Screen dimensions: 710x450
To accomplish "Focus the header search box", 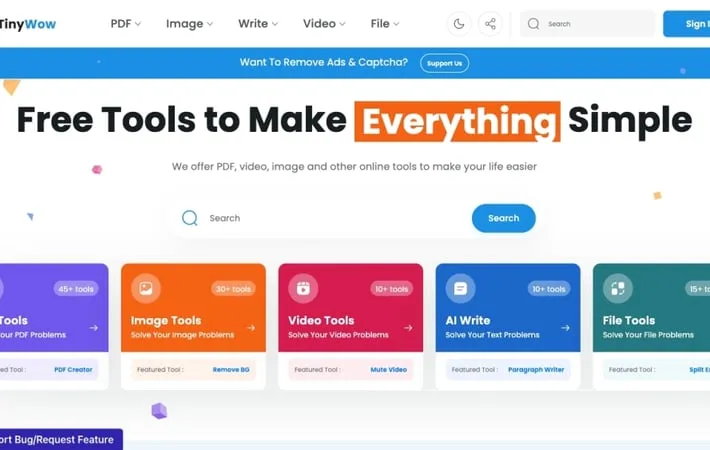I will 596,24.
